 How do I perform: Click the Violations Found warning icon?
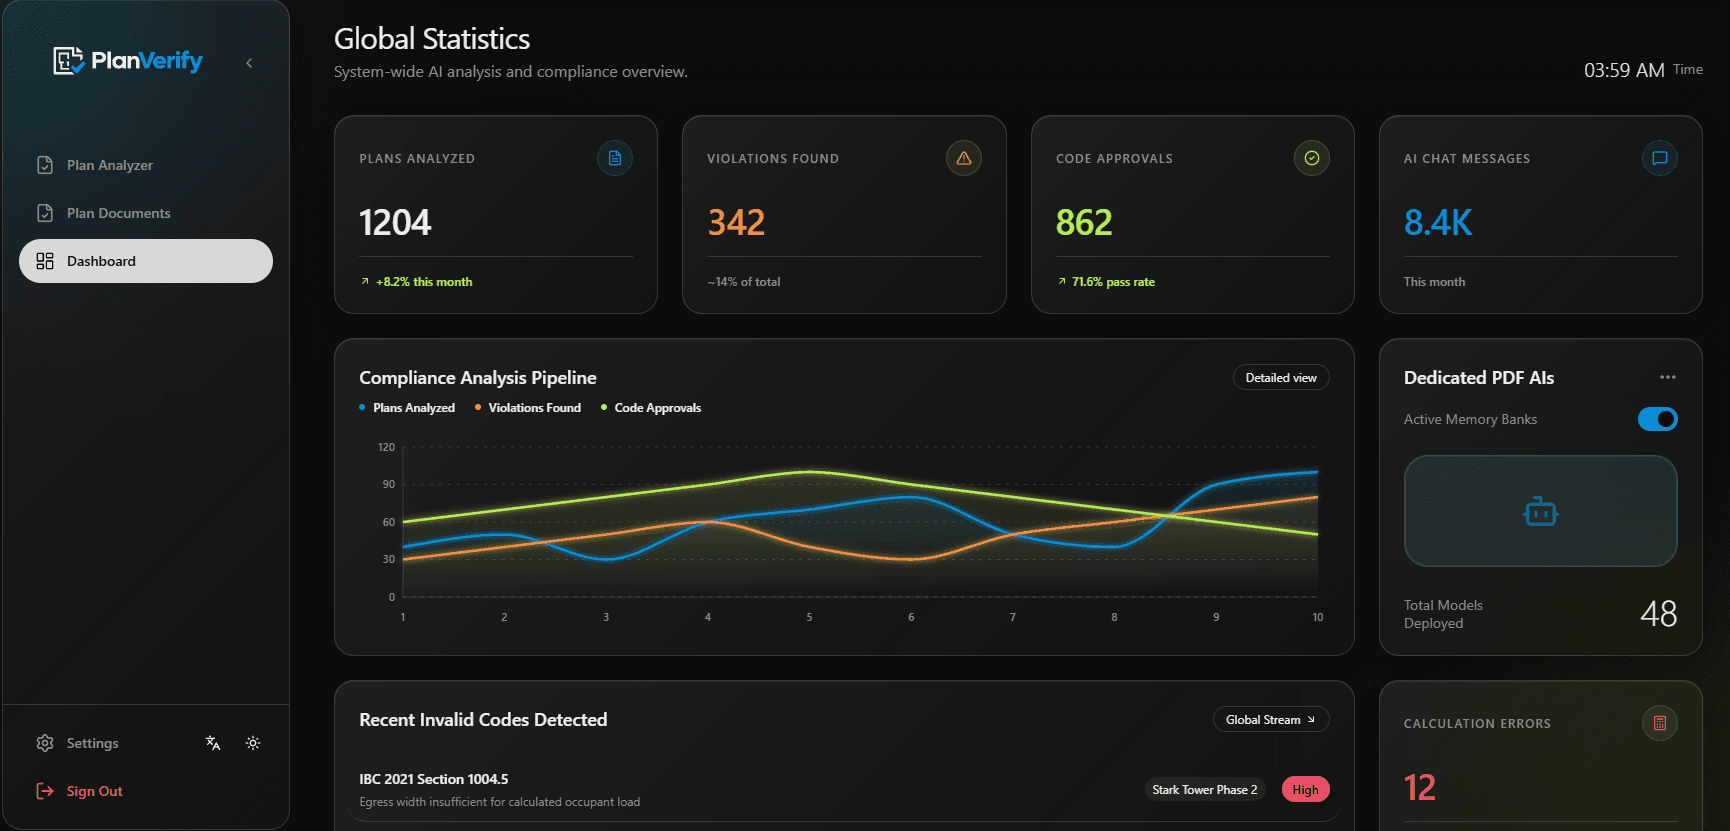[x=964, y=158]
